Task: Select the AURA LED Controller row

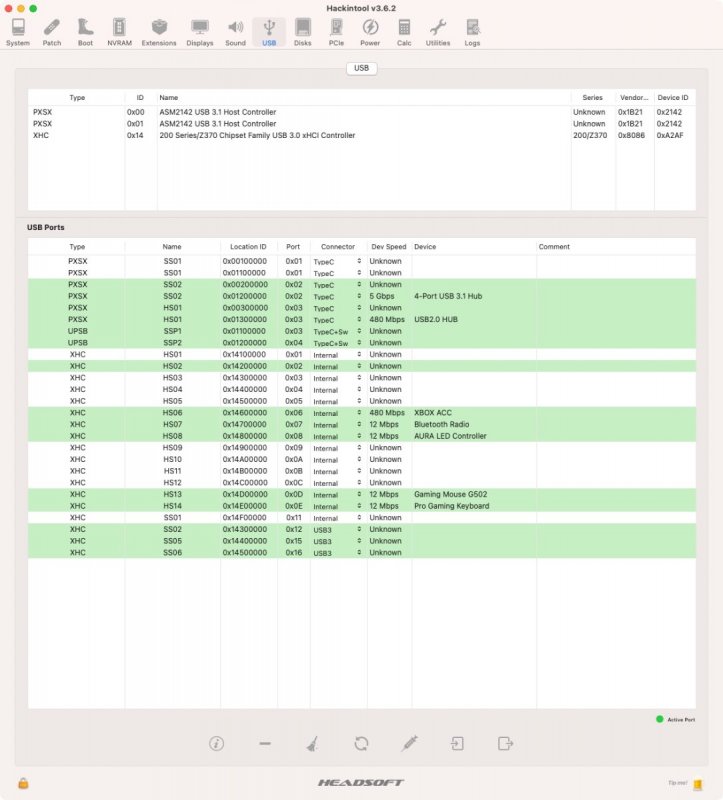Action: (362, 436)
